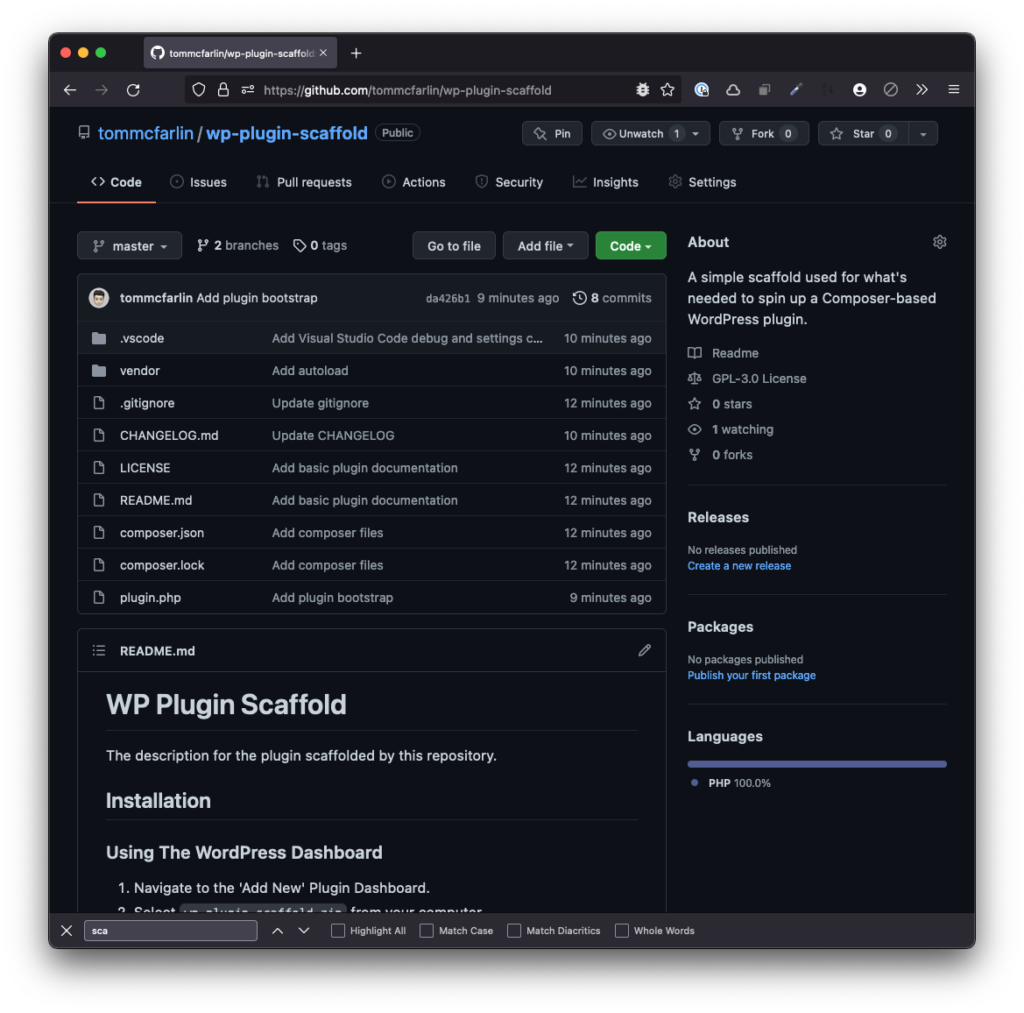Enable Match Diacritics checkbox
This screenshot has width=1024, height=1013.
pos(514,931)
